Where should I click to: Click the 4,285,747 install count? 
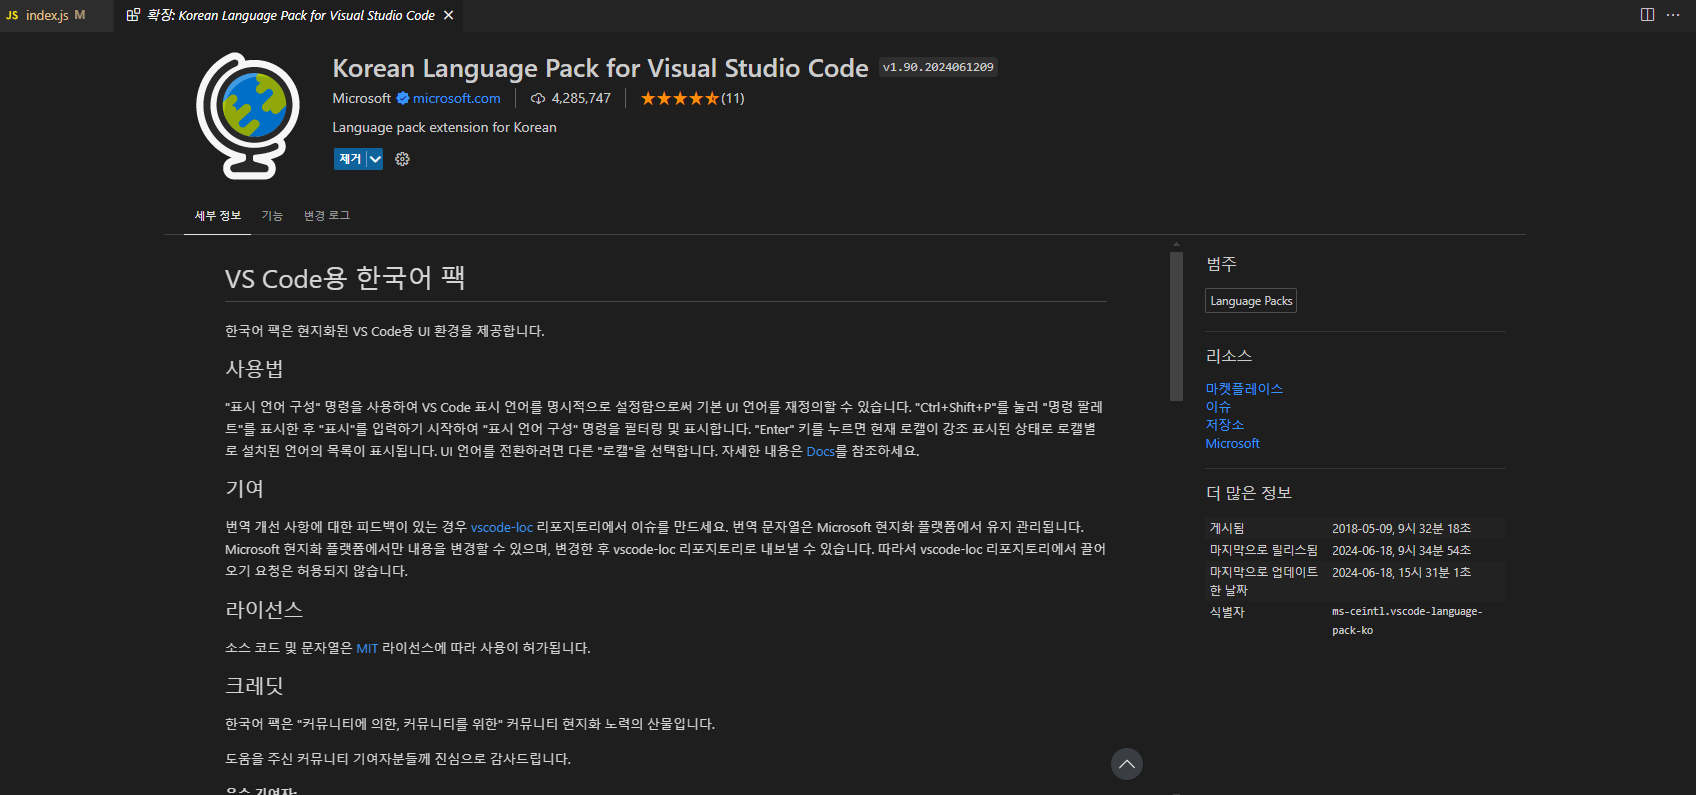coord(581,98)
